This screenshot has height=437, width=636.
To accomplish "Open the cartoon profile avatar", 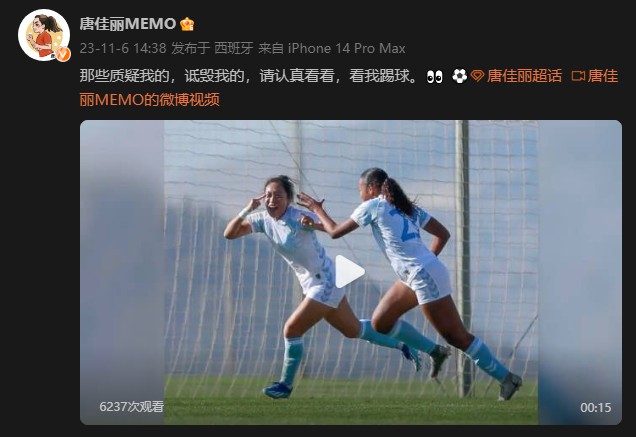I will point(44,35).
